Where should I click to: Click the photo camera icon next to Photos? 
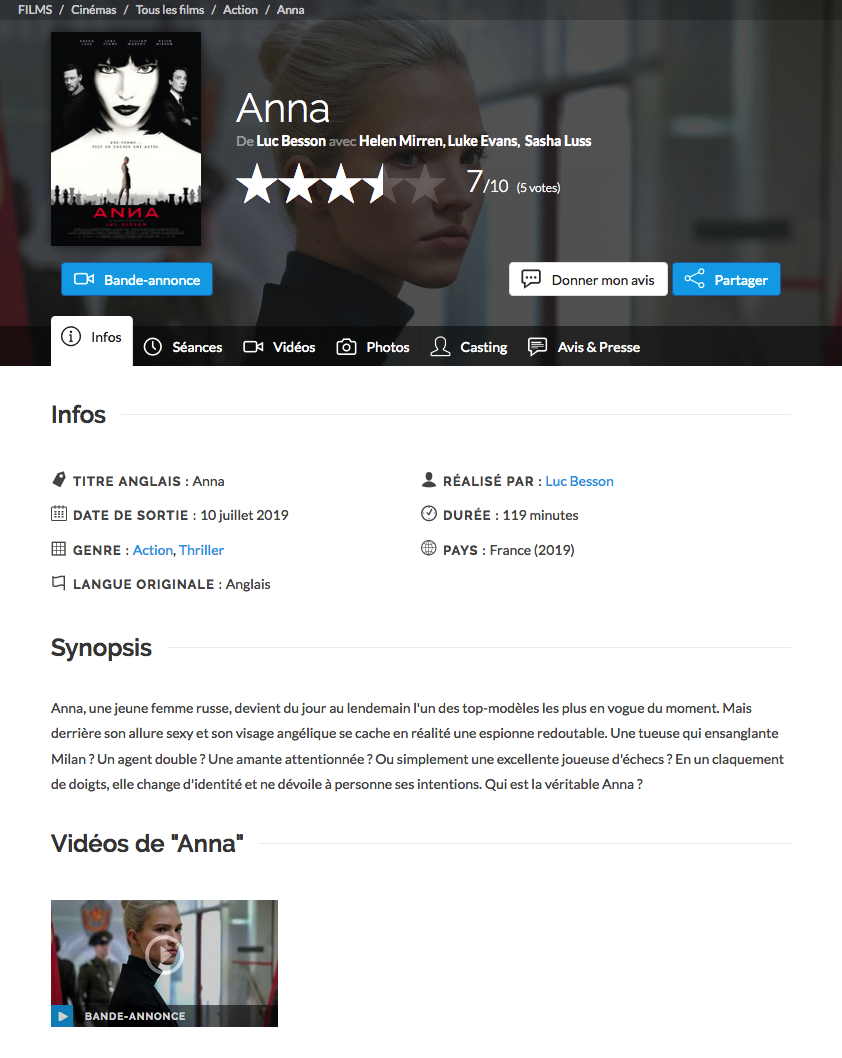point(346,347)
